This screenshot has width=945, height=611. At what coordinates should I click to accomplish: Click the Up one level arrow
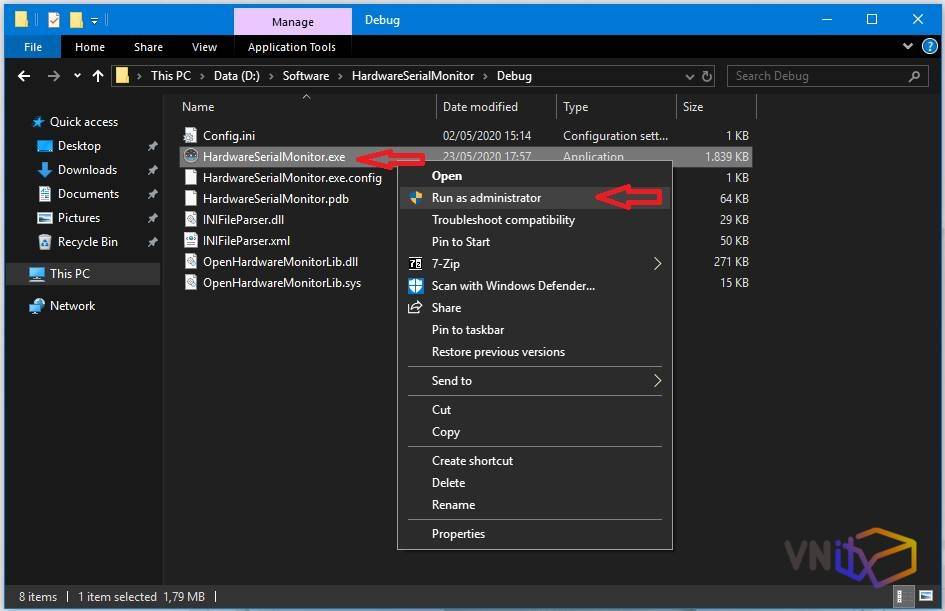(x=97, y=76)
